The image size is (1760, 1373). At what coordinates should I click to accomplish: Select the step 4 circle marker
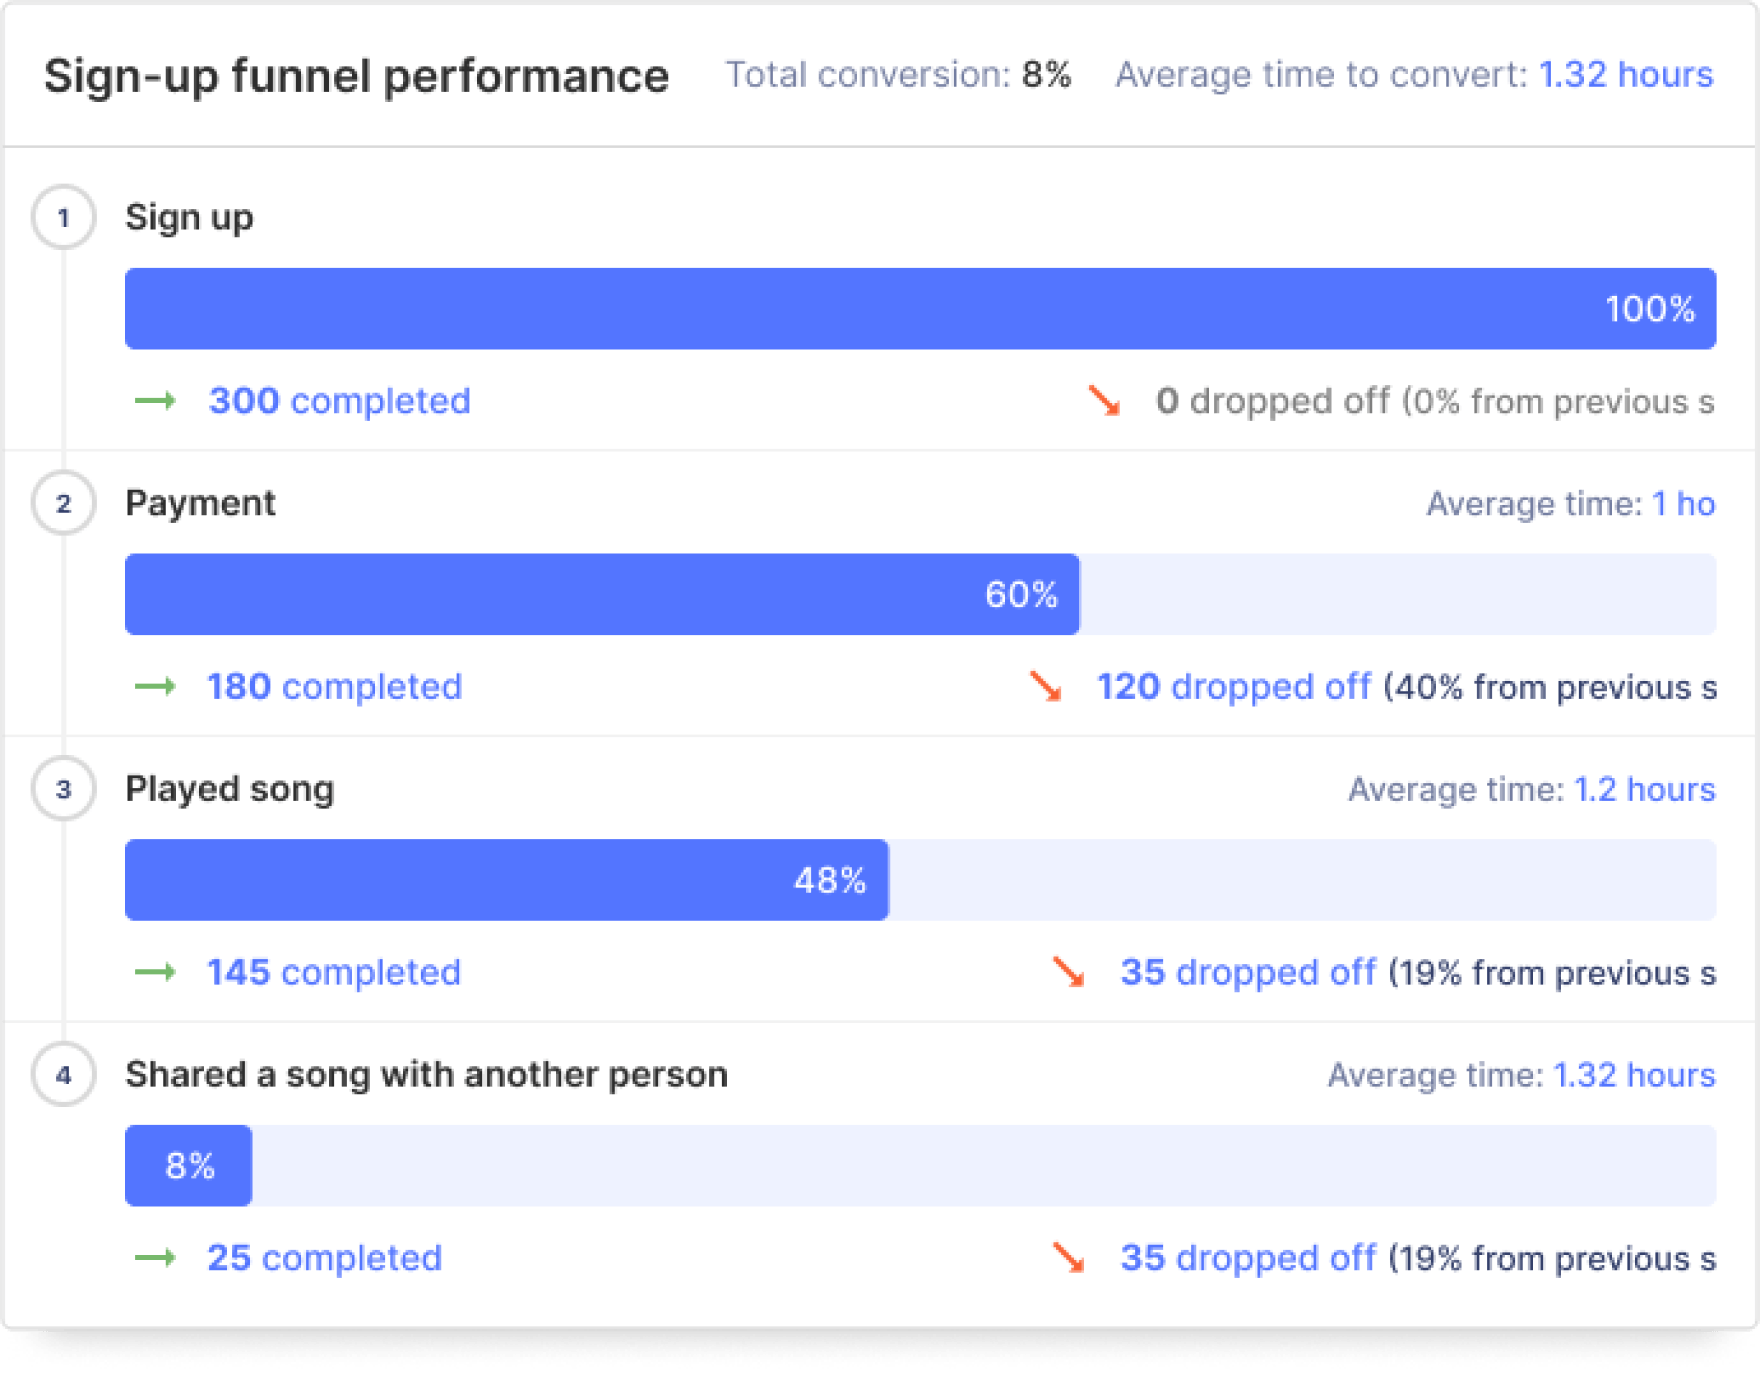(64, 1075)
